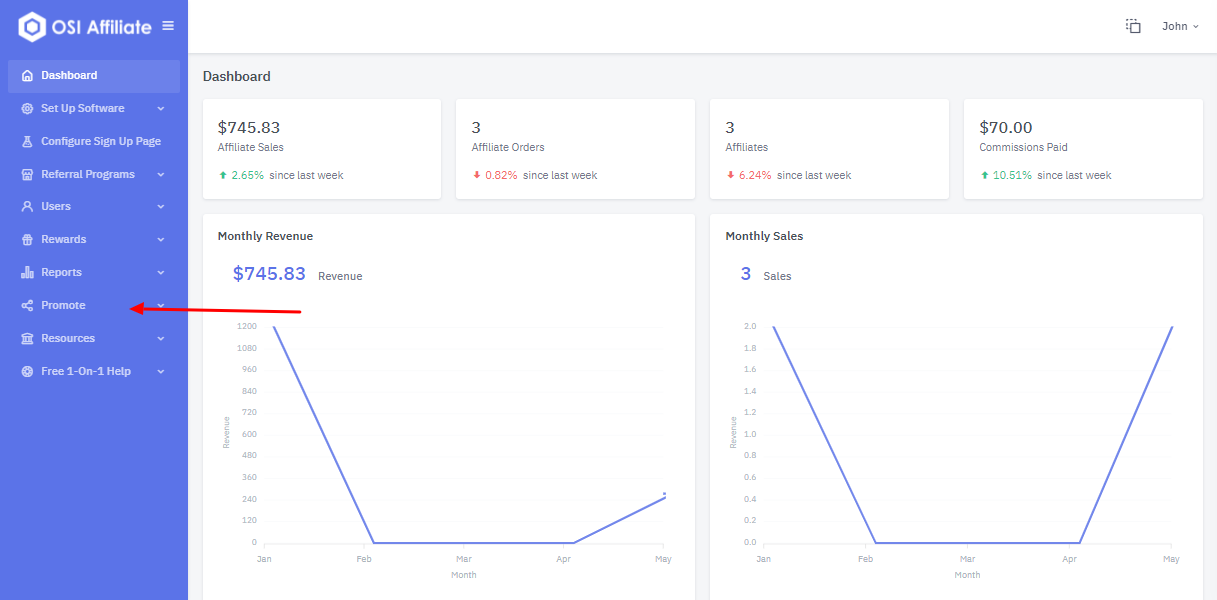The image size is (1217, 600).
Task: Click the 6.24% change percentage
Action: point(755,176)
